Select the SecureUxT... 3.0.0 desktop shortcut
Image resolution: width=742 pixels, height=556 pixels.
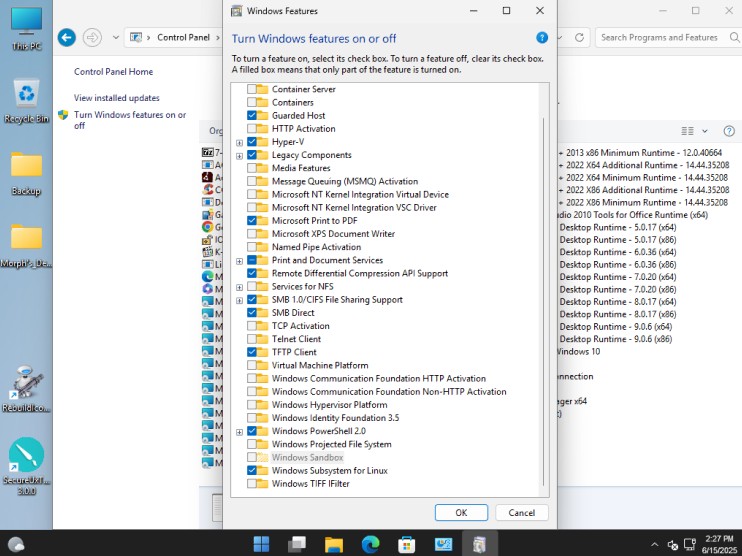(26, 467)
